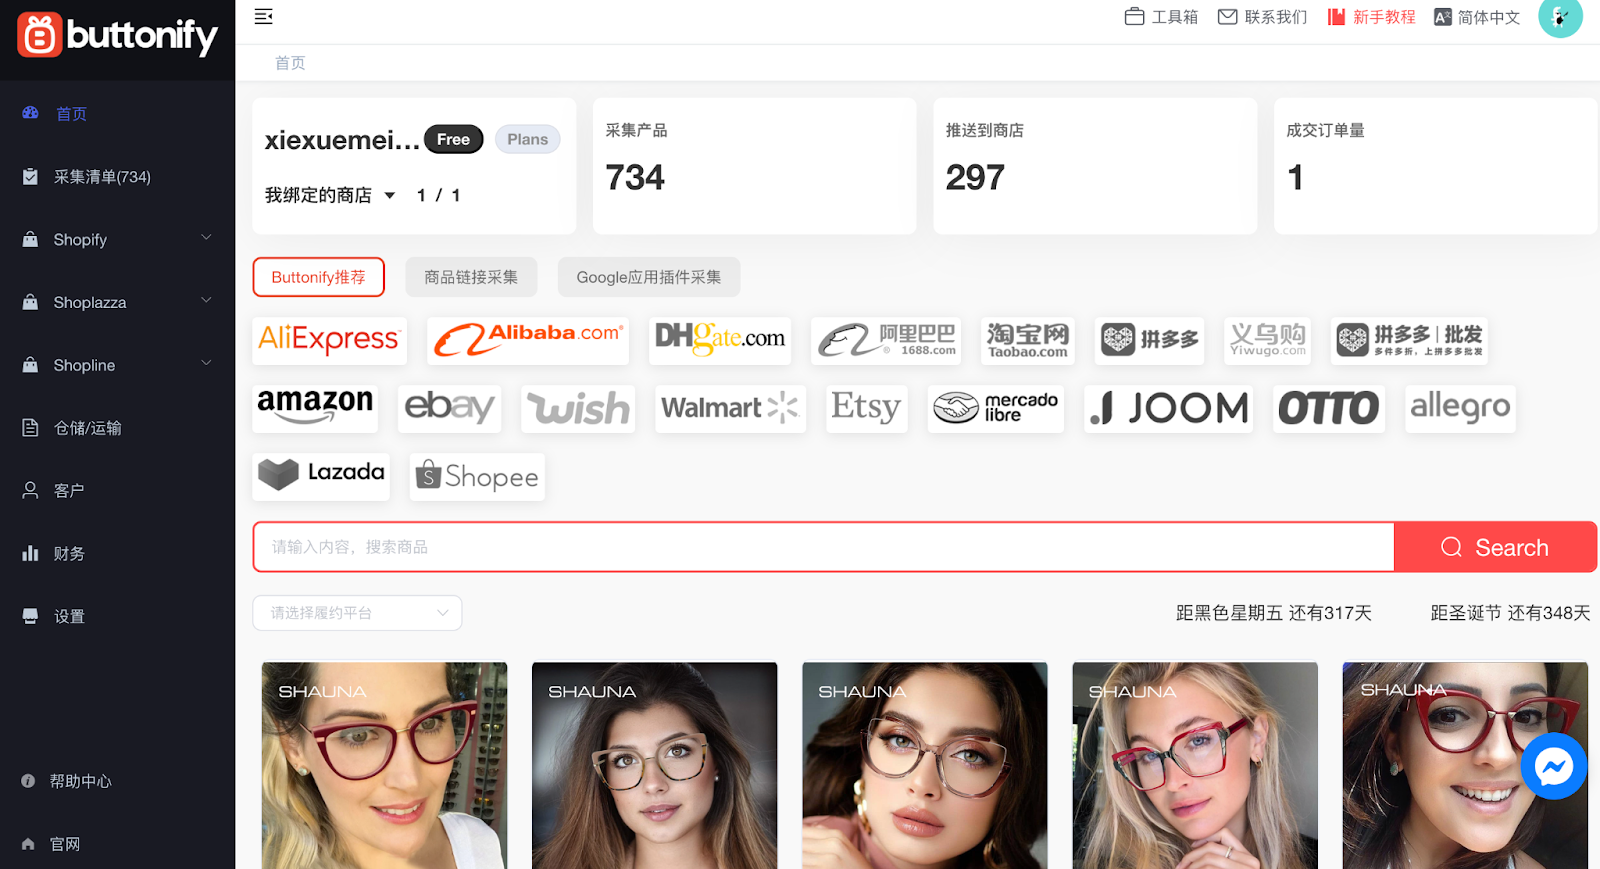Open the user avatar profile icon
This screenshot has width=1600, height=869.
[1559, 17]
